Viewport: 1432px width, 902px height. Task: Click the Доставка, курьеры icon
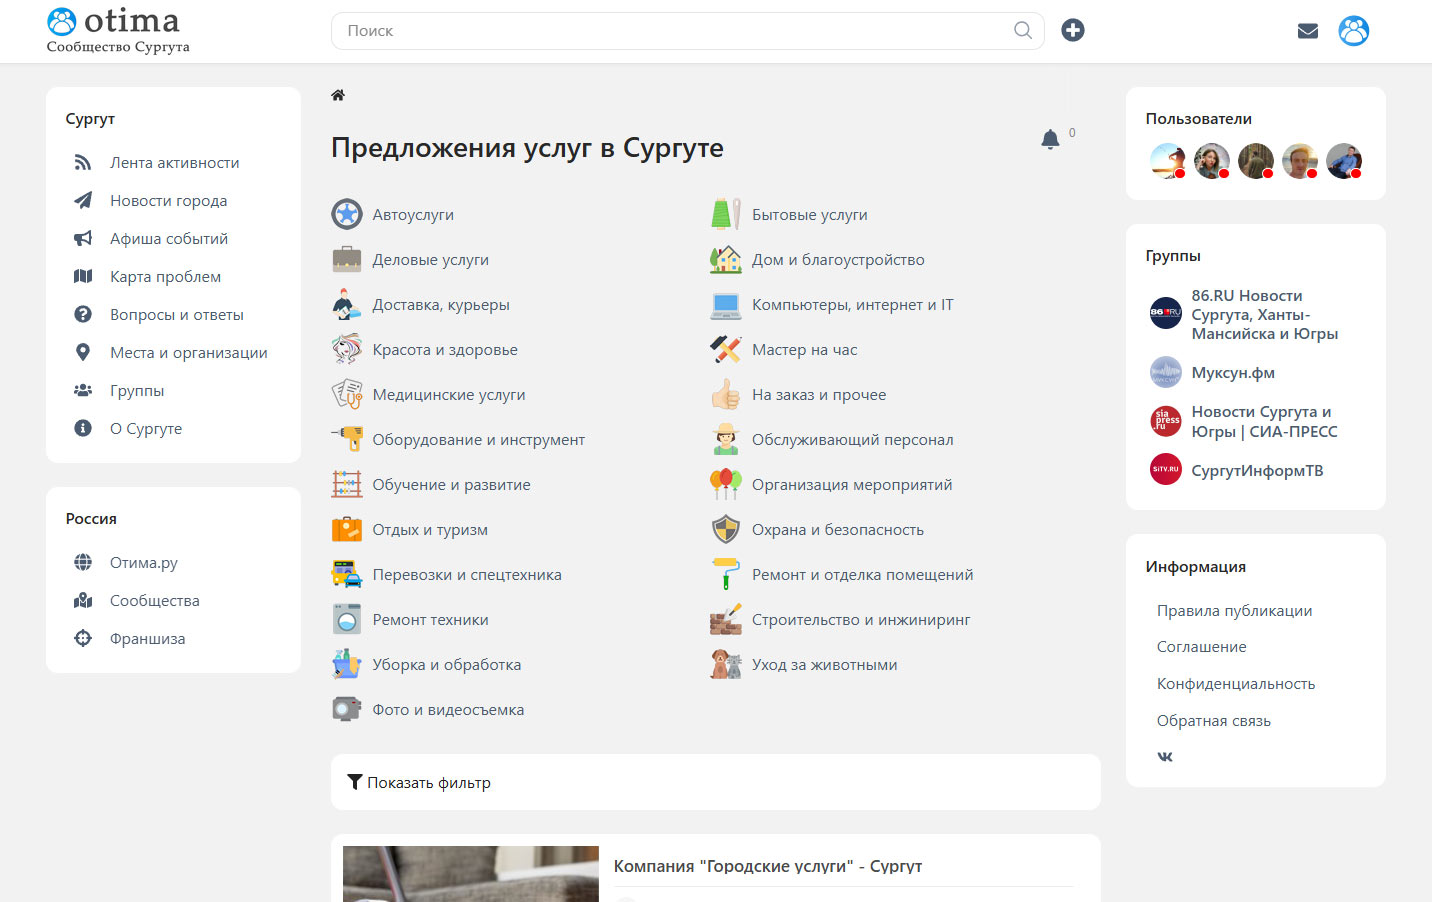point(347,304)
